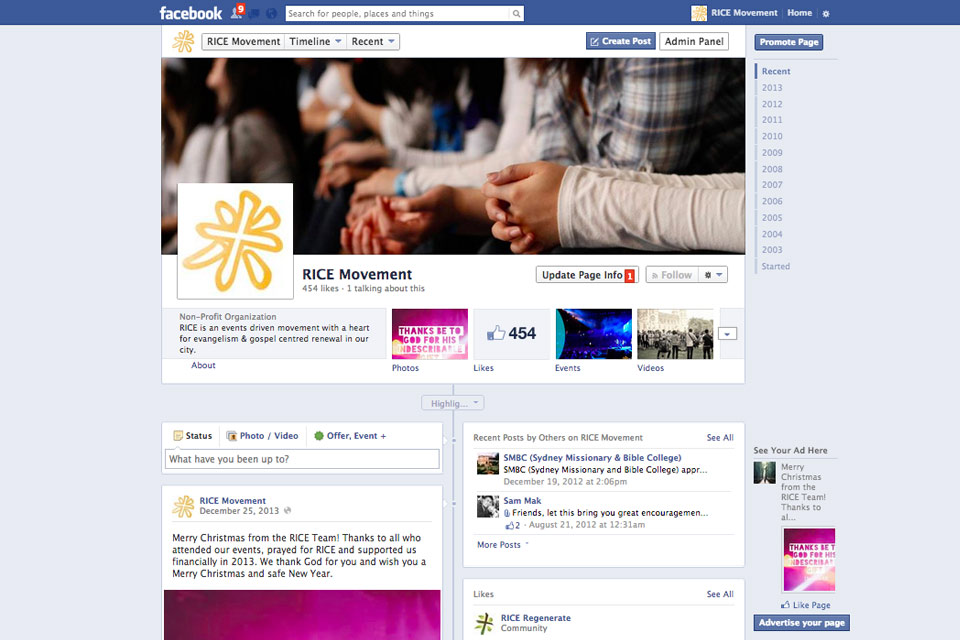Jump to 2012 in timeline navigator

(x=772, y=104)
